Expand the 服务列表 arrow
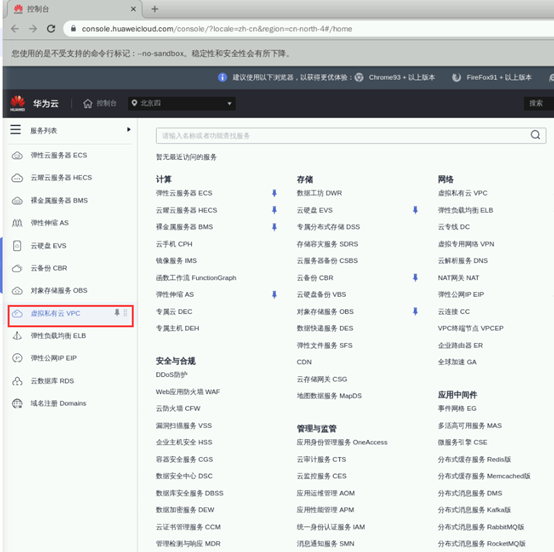Image resolution: width=554 pixels, height=552 pixels. tap(129, 129)
